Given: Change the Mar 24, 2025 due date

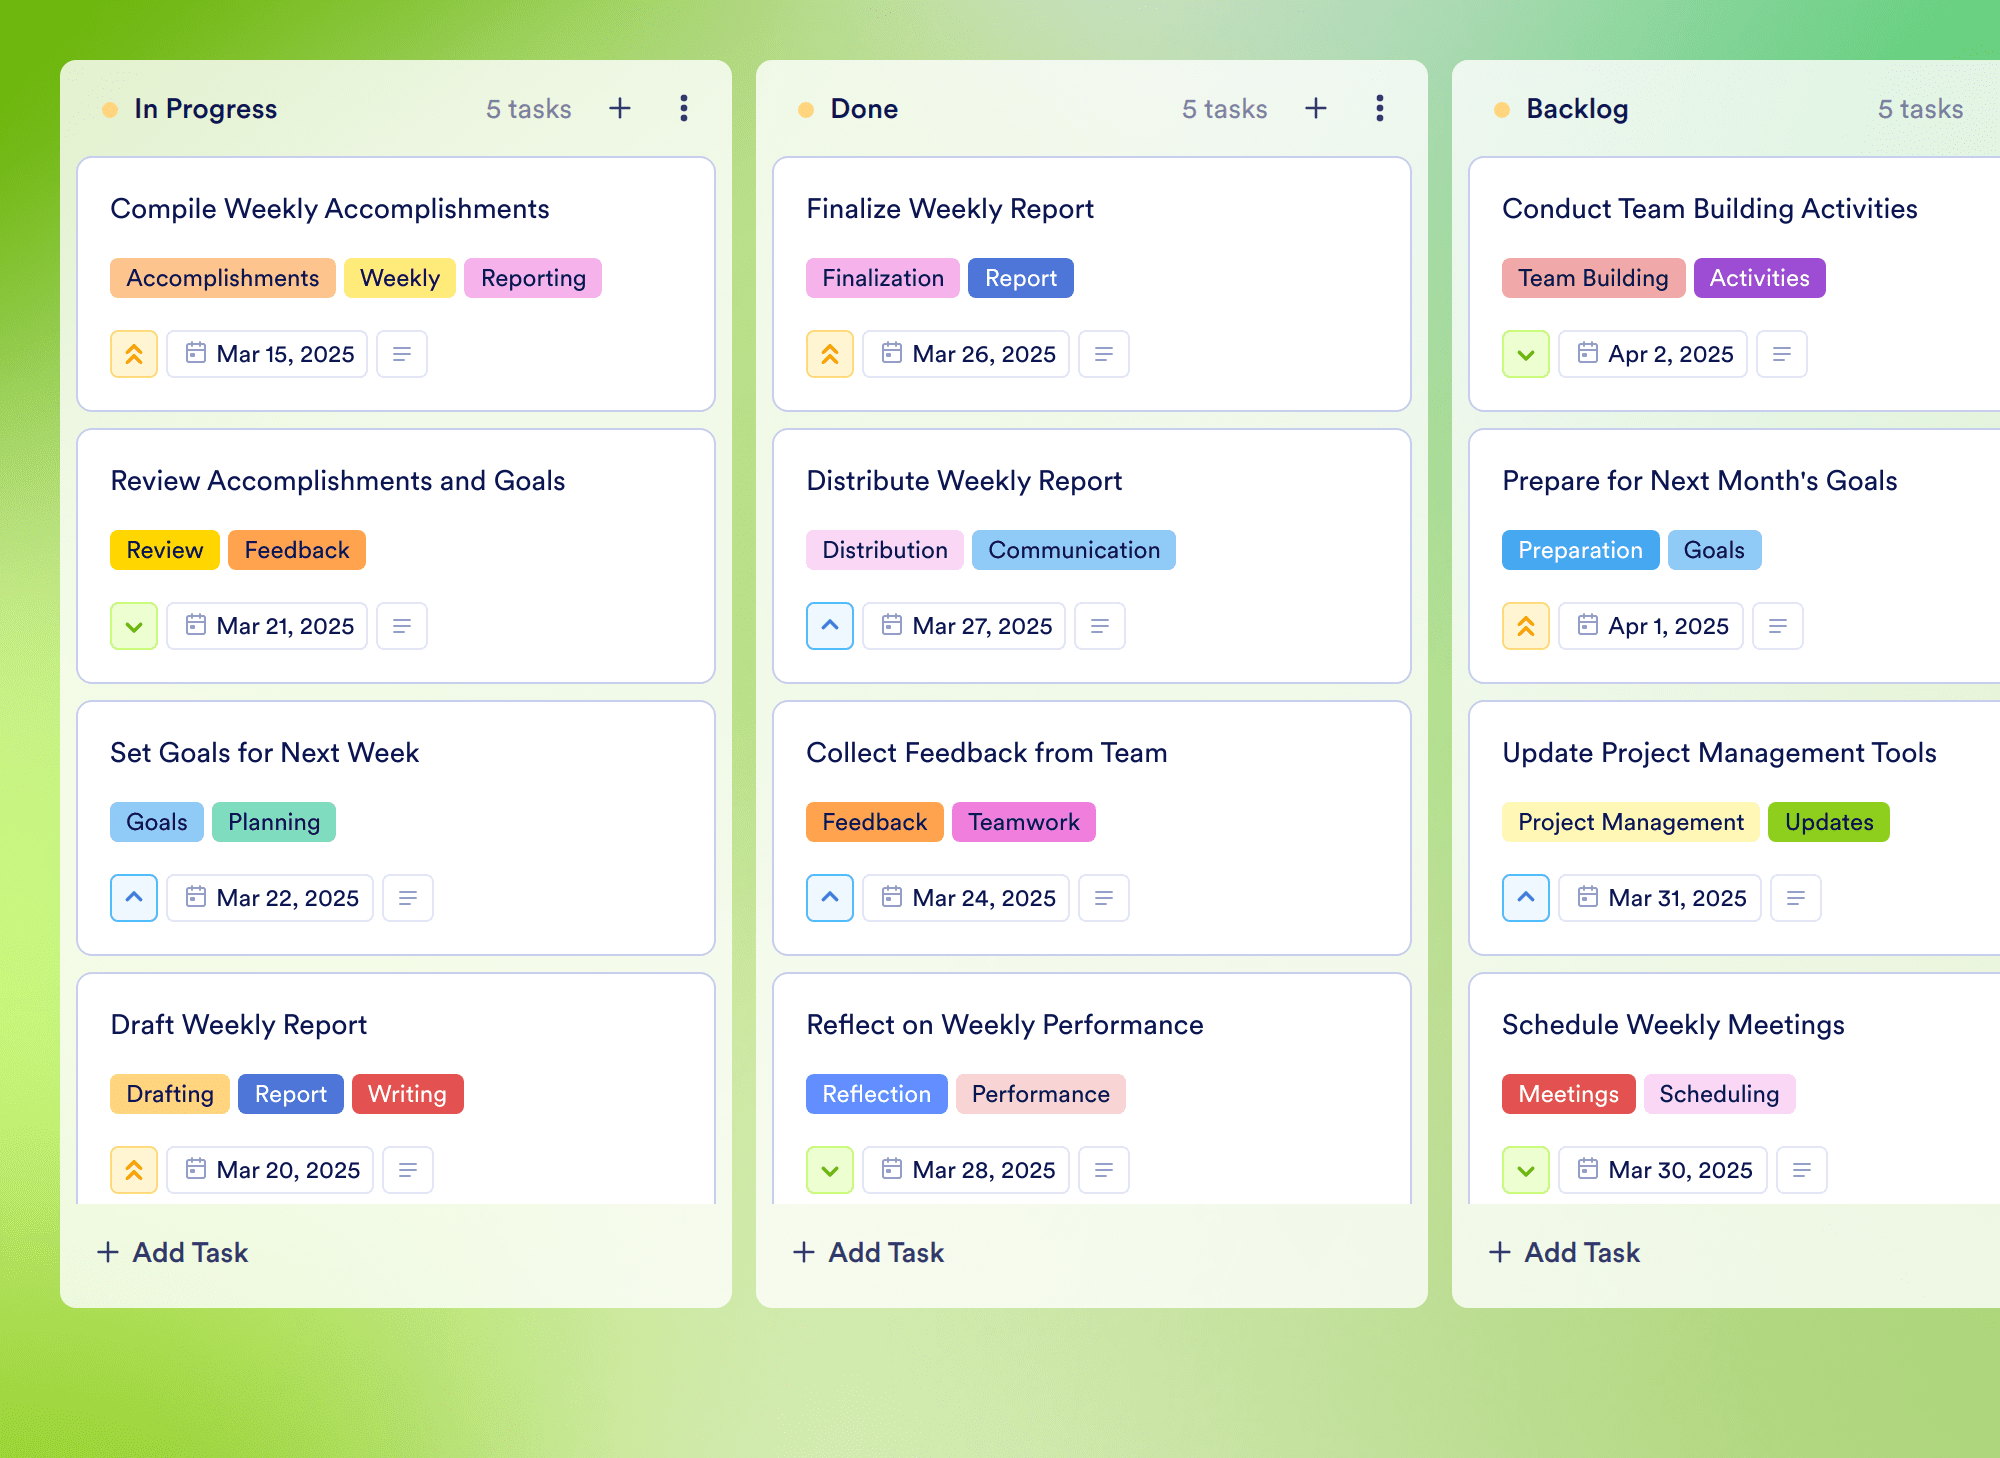Looking at the screenshot, I should [x=966, y=898].
